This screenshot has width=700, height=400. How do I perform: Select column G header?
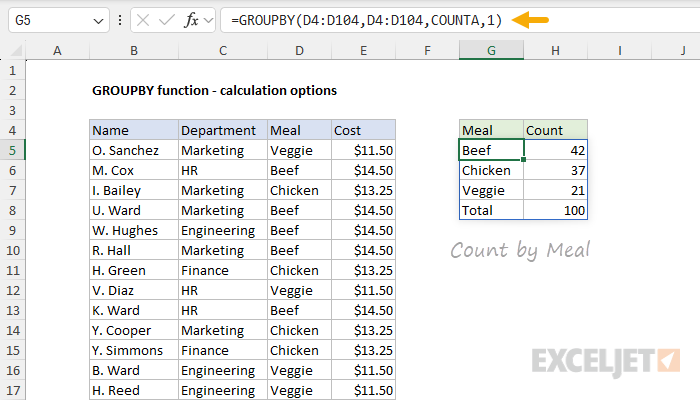click(491, 51)
